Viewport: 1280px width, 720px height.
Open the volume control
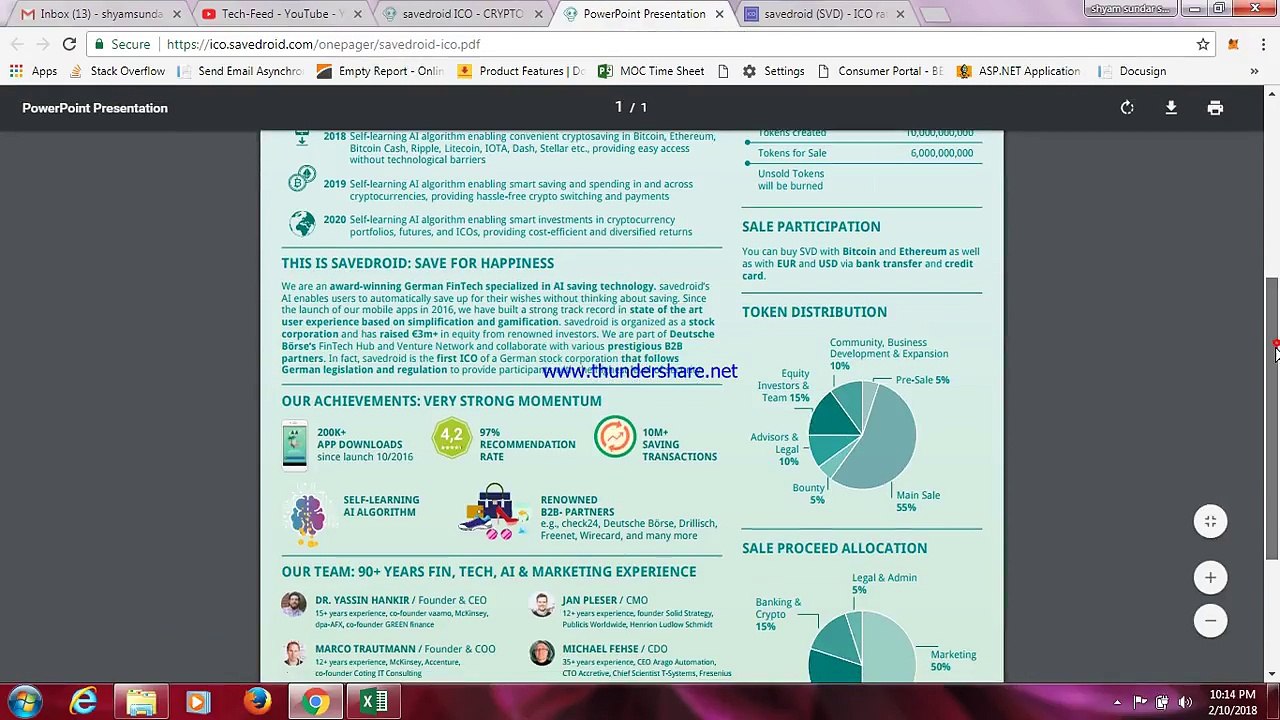[x=1185, y=702]
